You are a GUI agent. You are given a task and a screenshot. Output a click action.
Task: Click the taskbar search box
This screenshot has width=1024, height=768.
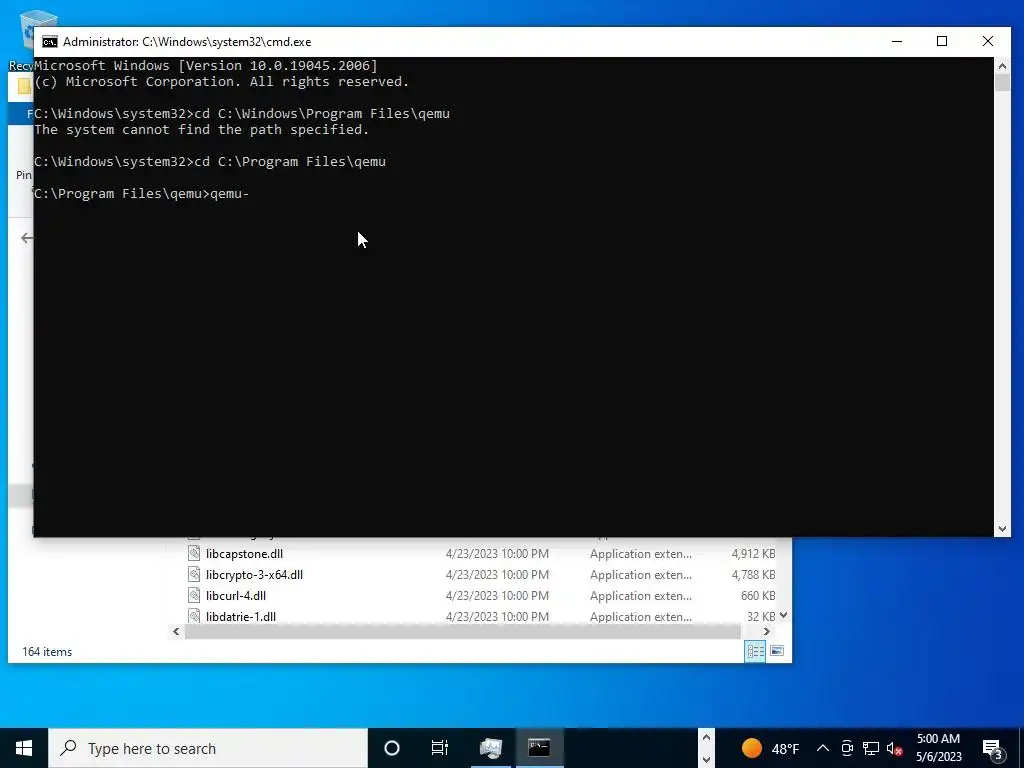coord(208,748)
